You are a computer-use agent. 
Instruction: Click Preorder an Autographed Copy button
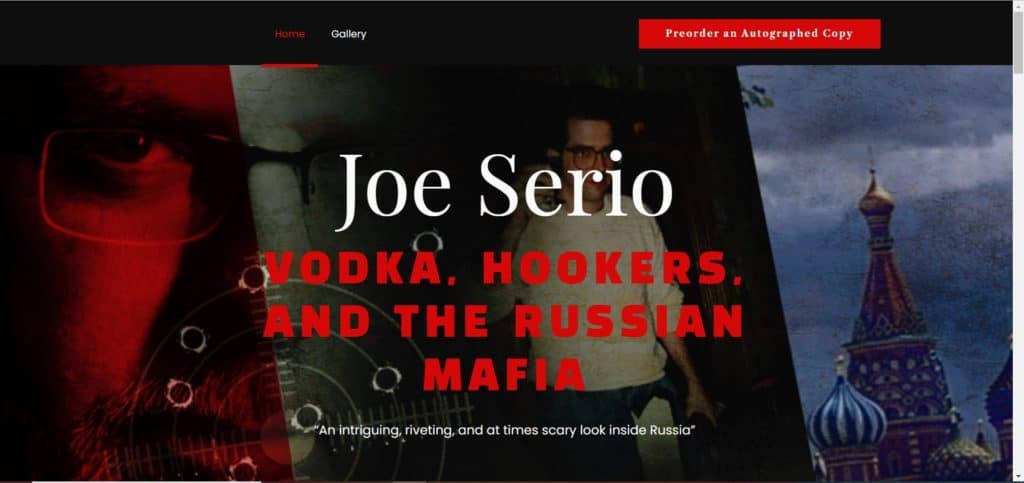(x=759, y=34)
